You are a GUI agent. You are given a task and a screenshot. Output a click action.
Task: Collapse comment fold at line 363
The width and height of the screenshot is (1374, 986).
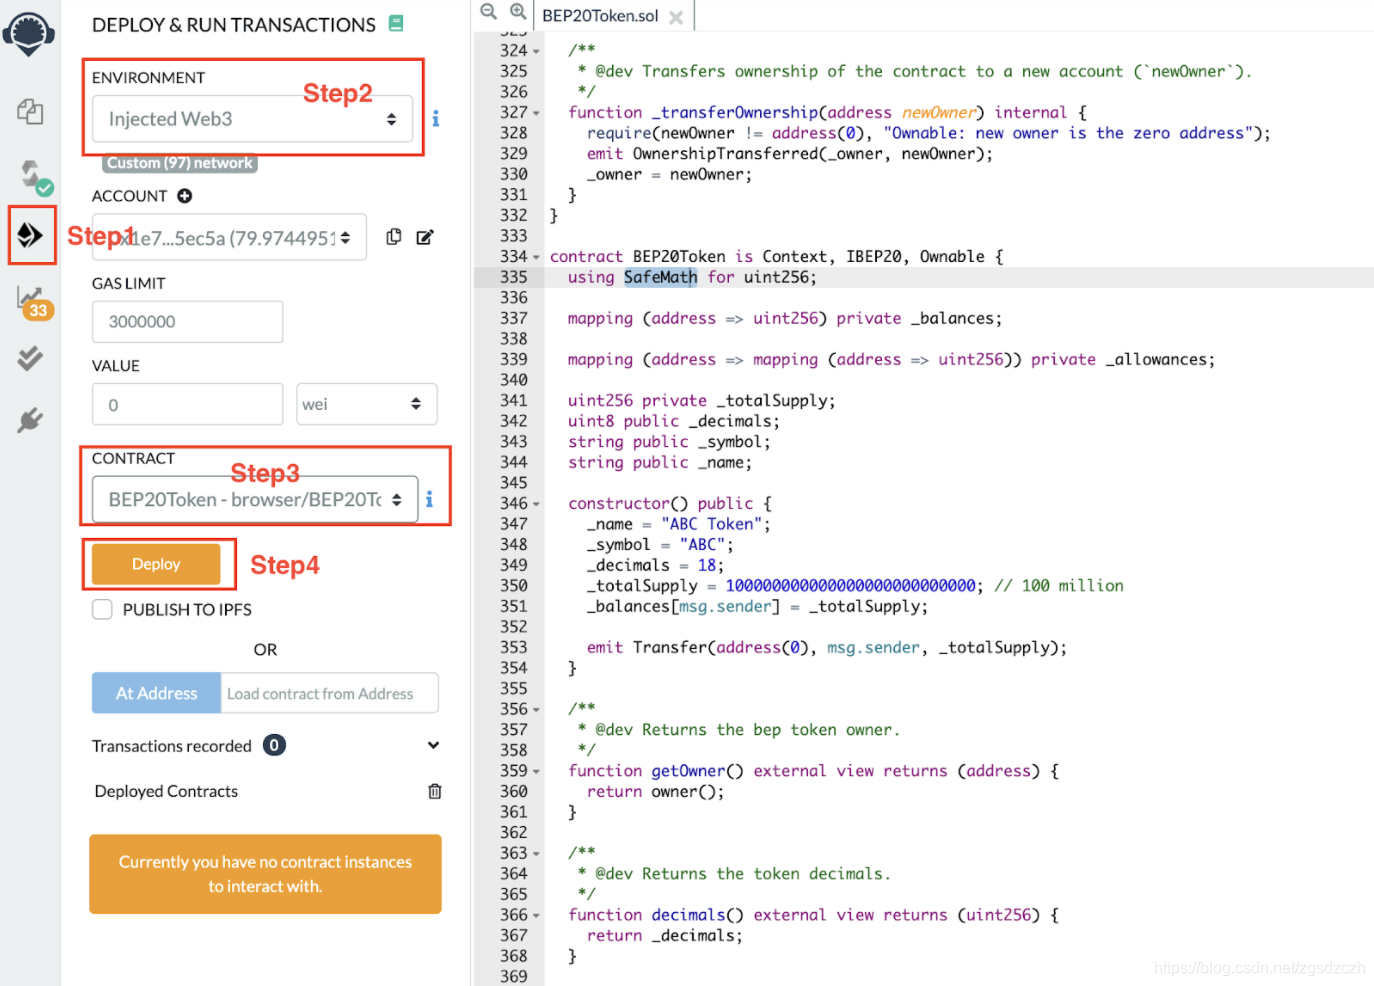(536, 854)
